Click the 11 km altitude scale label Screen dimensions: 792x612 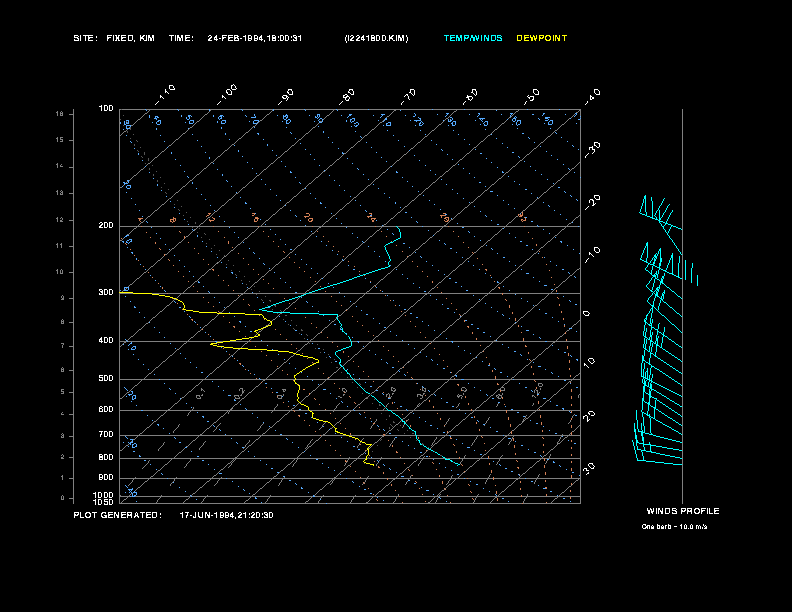coord(60,246)
